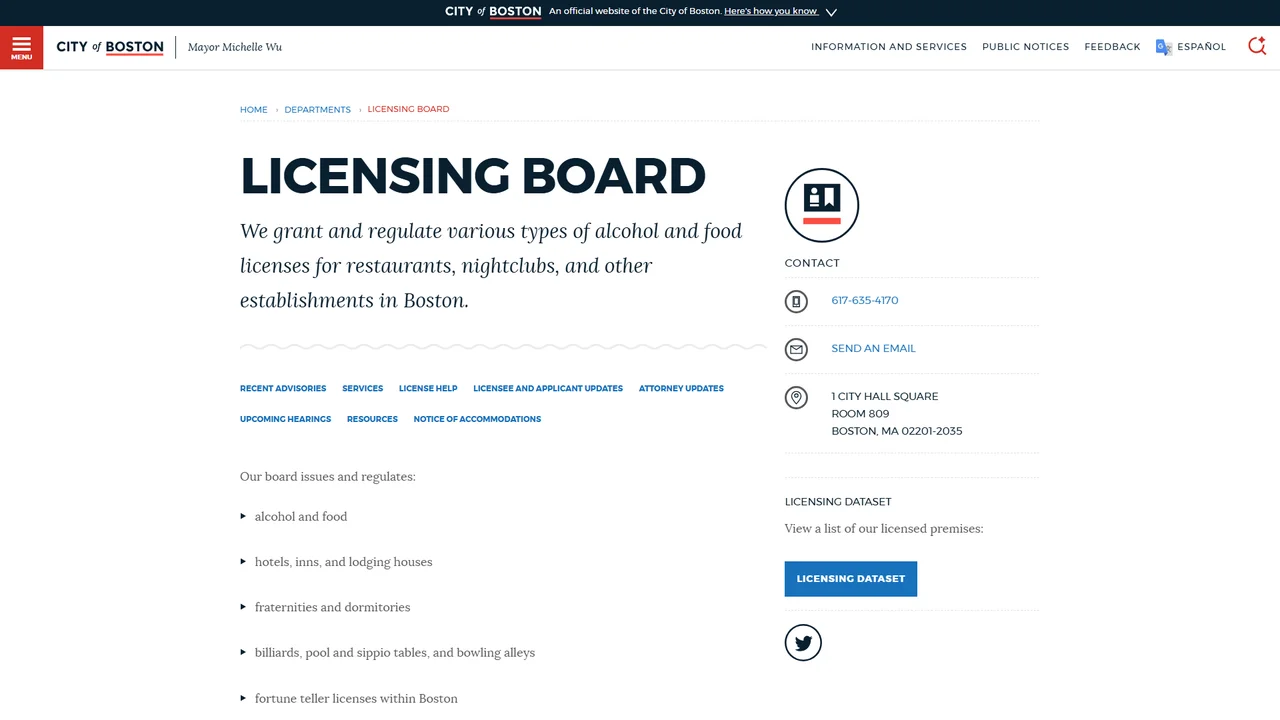This screenshot has width=1280, height=720.
Task: Open Information and Services menu
Action: click(889, 47)
